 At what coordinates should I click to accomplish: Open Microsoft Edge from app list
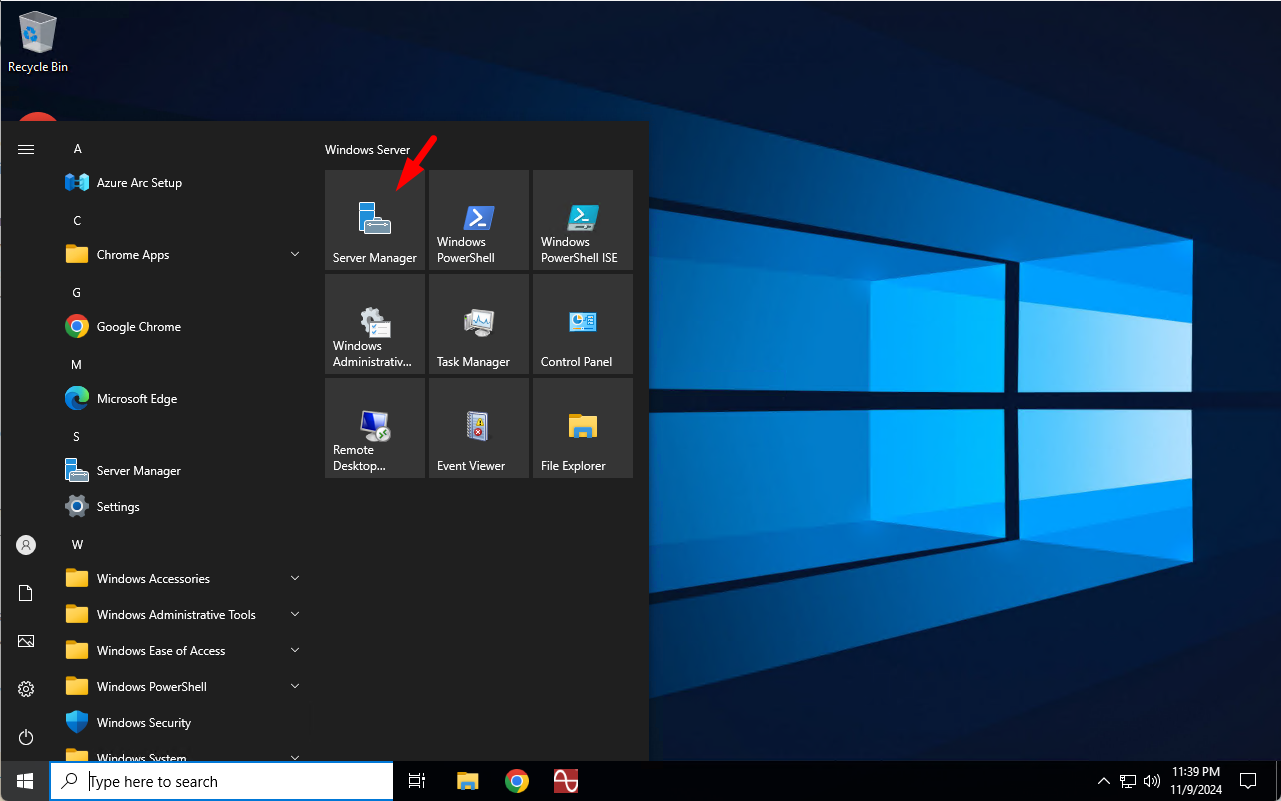tap(184, 399)
